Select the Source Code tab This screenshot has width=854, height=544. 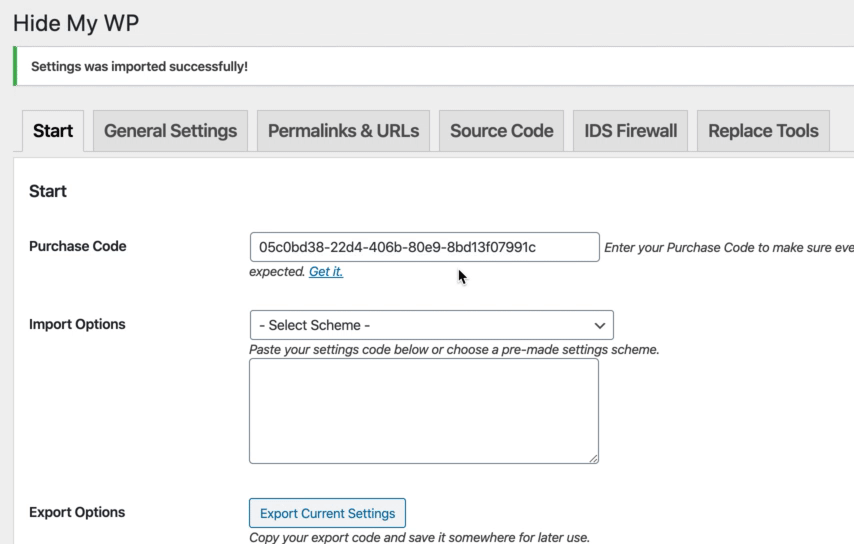click(x=501, y=131)
